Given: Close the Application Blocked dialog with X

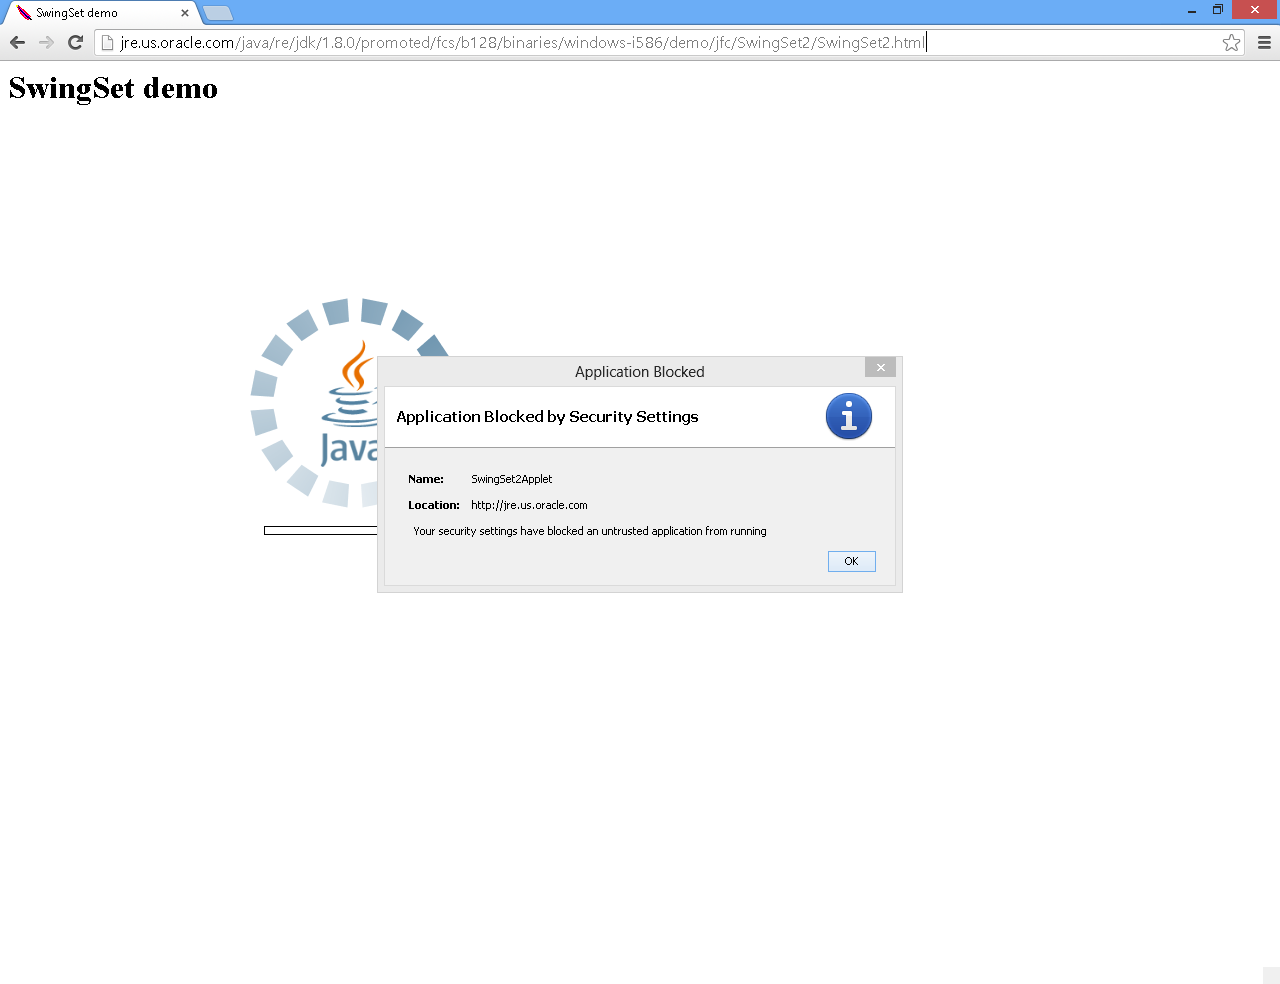Looking at the screenshot, I should pyautogui.click(x=880, y=367).
